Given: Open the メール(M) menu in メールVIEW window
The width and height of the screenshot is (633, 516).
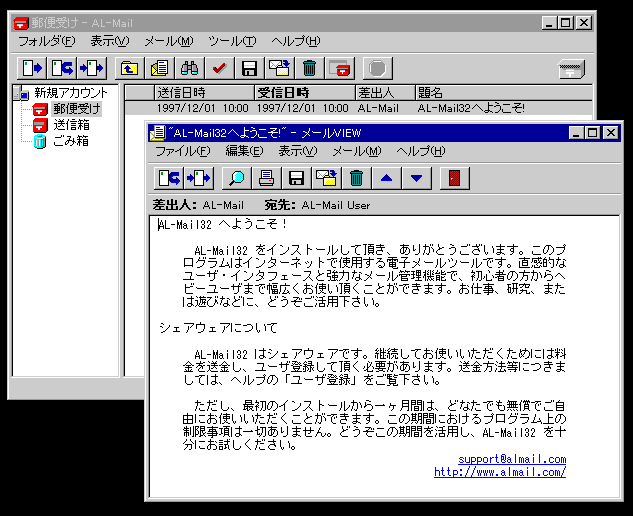Looking at the screenshot, I should pyautogui.click(x=357, y=151).
